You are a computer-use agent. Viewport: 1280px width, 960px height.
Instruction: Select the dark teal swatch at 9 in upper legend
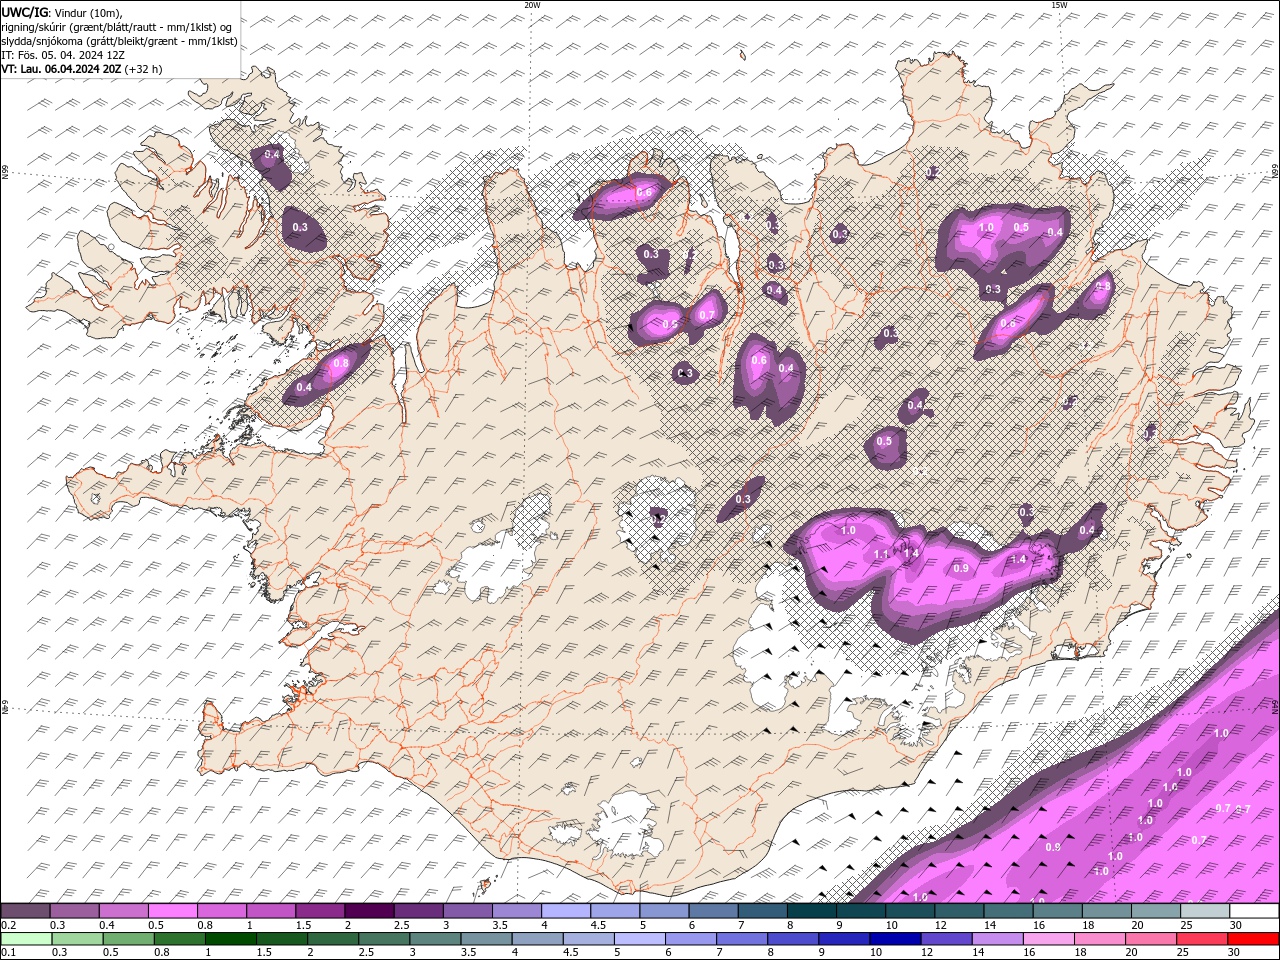tap(812, 911)
